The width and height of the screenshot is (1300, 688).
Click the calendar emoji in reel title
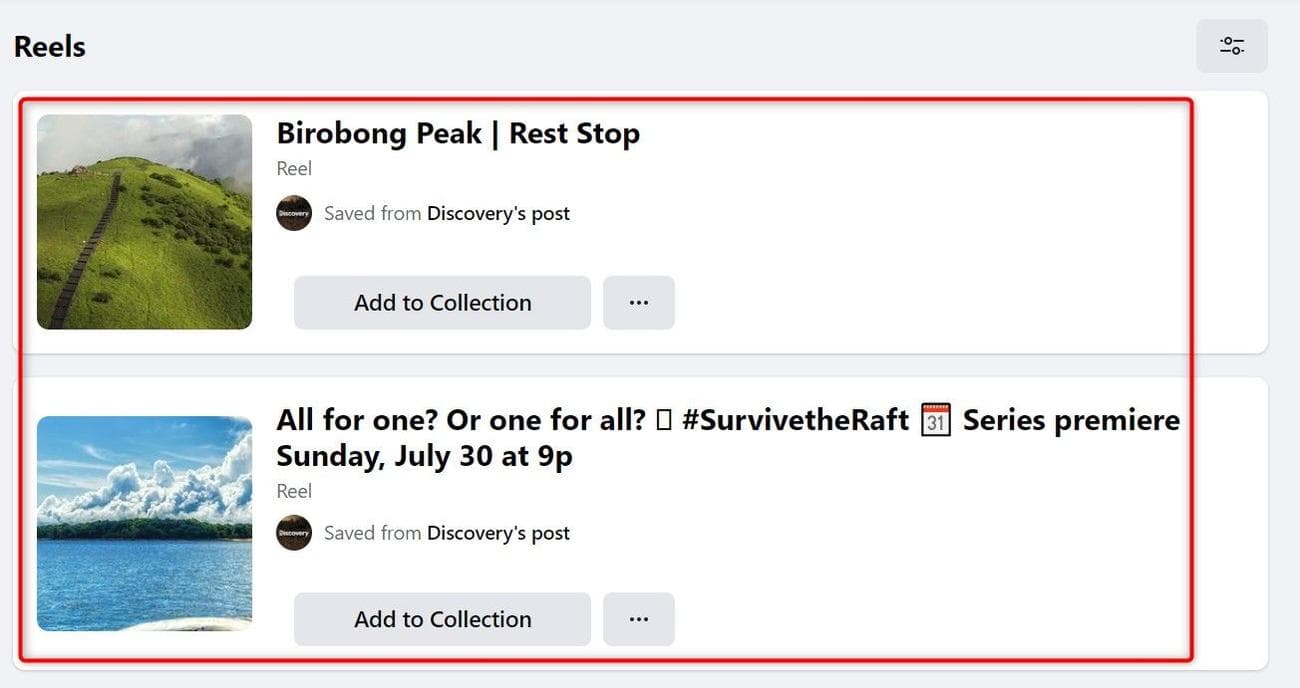[x=935, y=420]
